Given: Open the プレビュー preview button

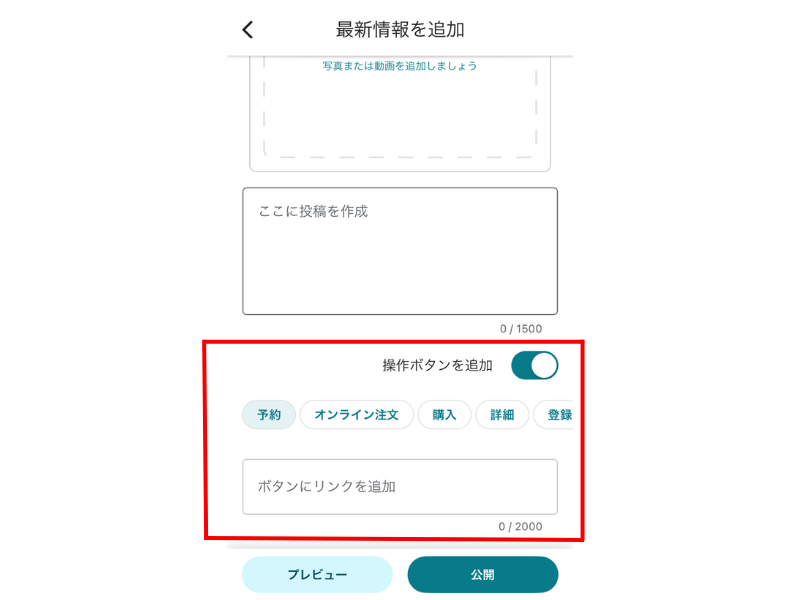Looking at the screenshot, I should (317, 574).
